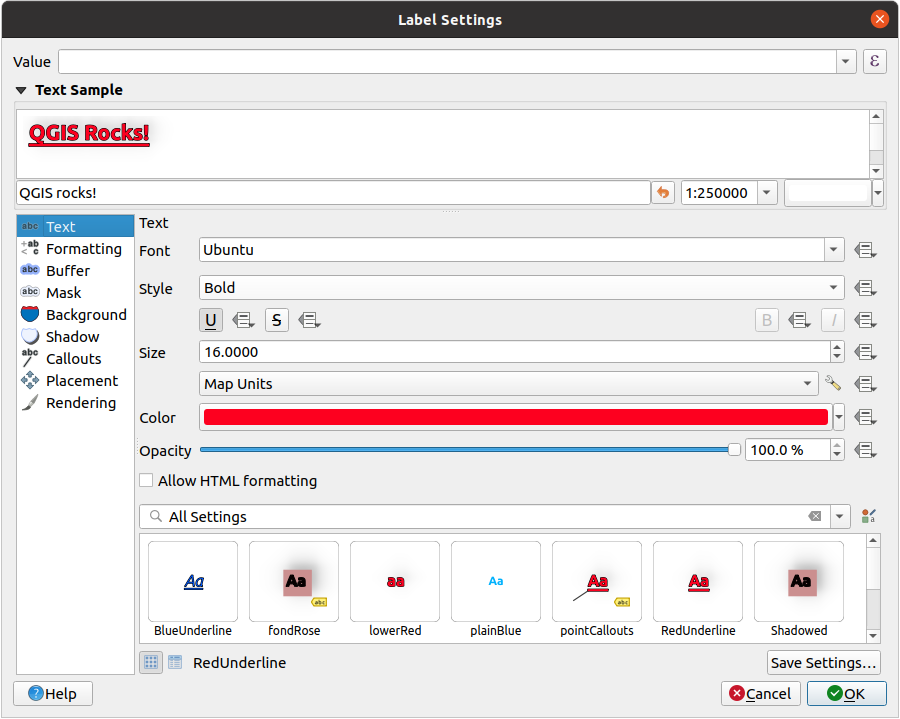Click the red text Color swatch
900x719 pixels.
[515, 417]
